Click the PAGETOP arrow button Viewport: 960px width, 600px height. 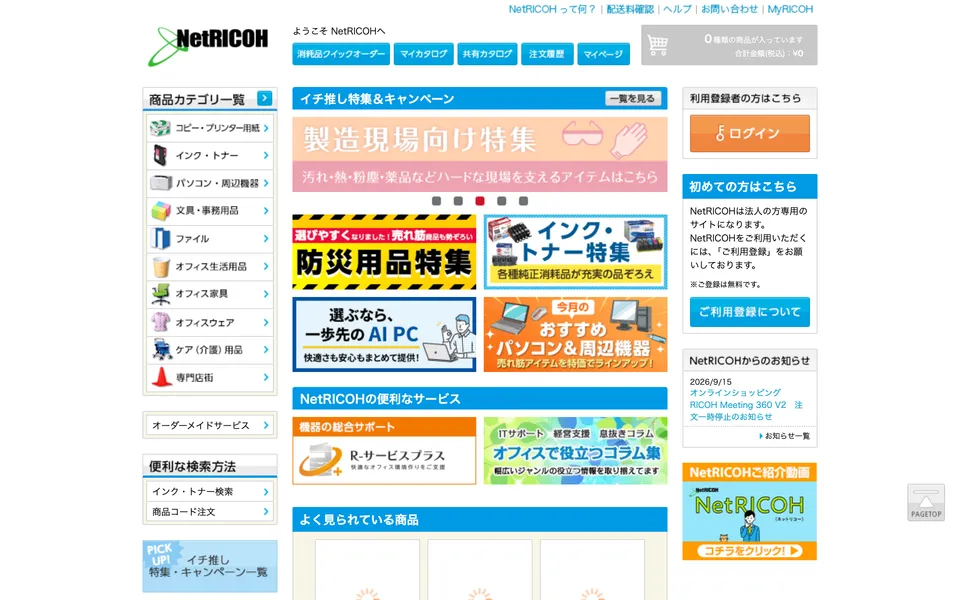[x=926, y=503]
